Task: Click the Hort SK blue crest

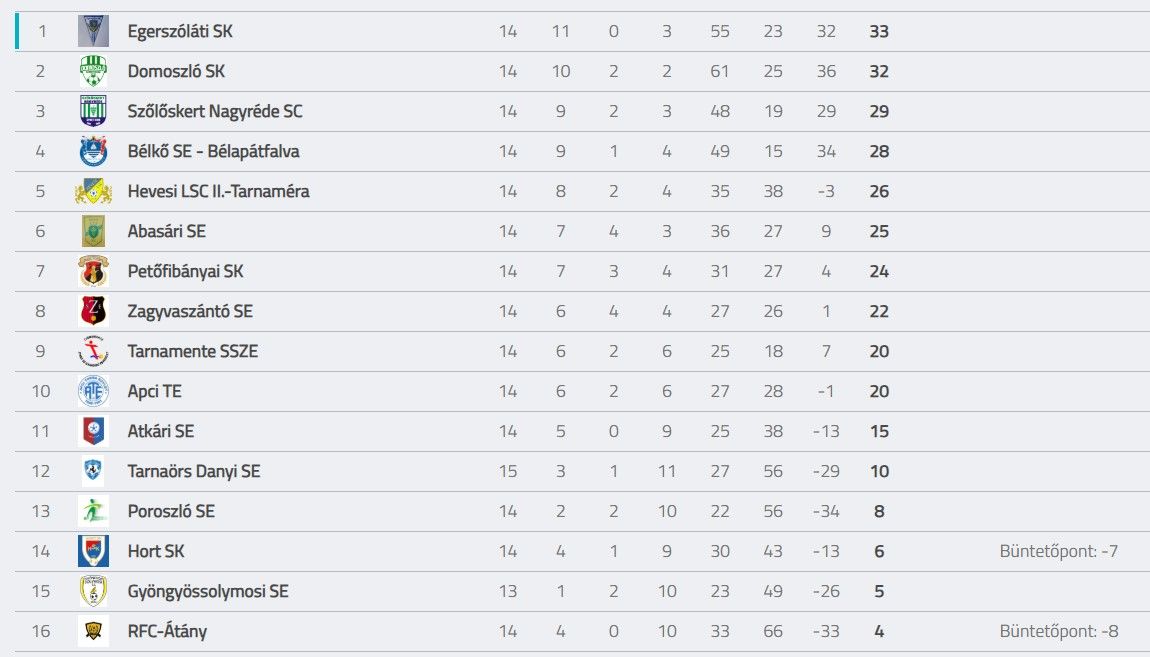Action: 93,551
